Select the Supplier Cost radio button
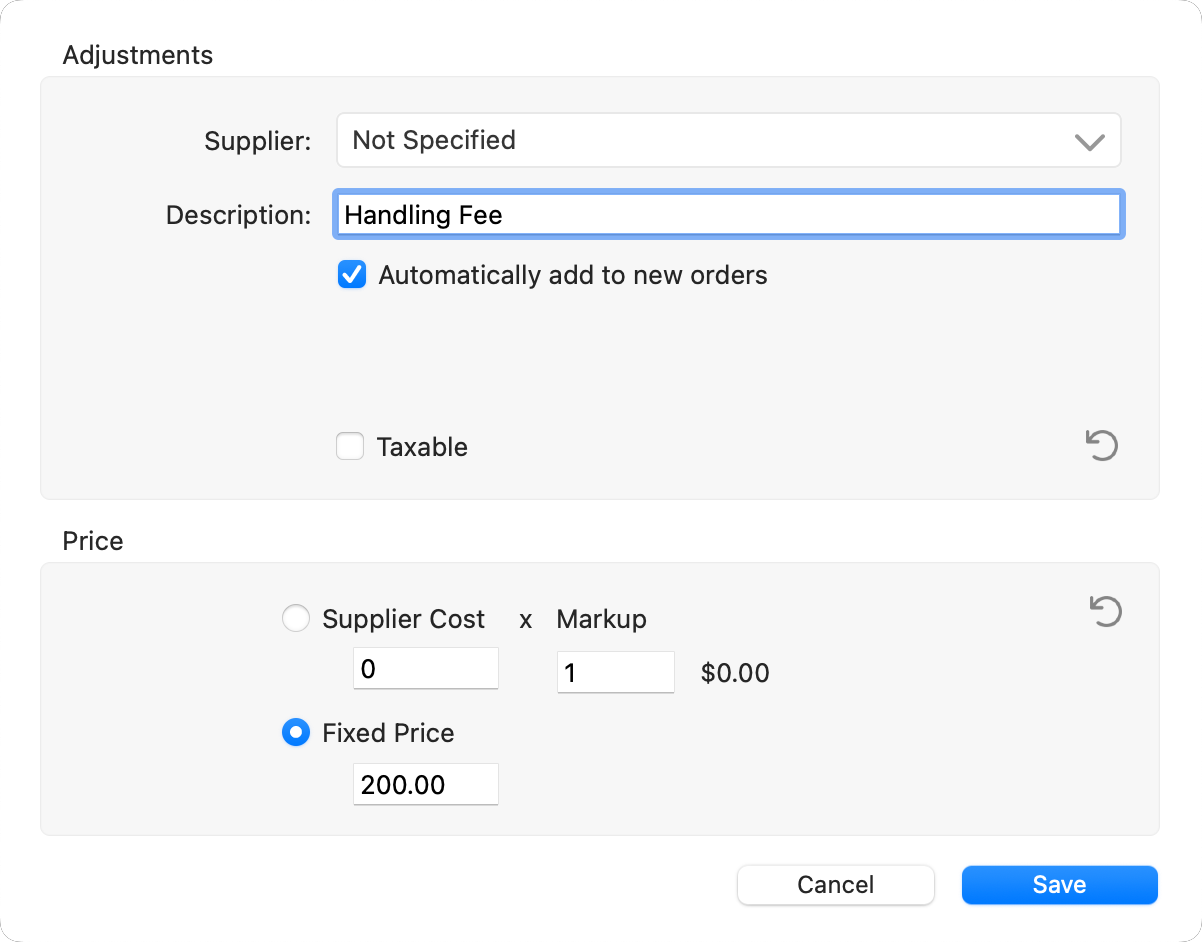The width and height of the screenshot is (1202, 942). pos(296,619)
